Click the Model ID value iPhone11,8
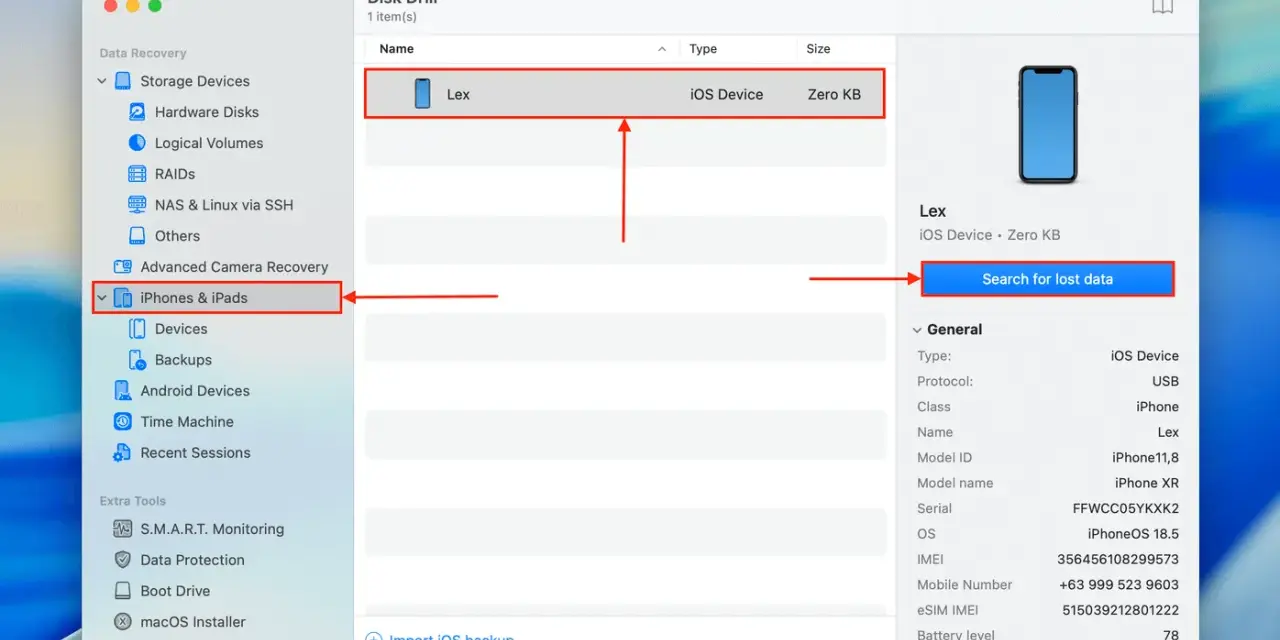The height and width of the screenshot is (640, 1280). click(1145, 458)
